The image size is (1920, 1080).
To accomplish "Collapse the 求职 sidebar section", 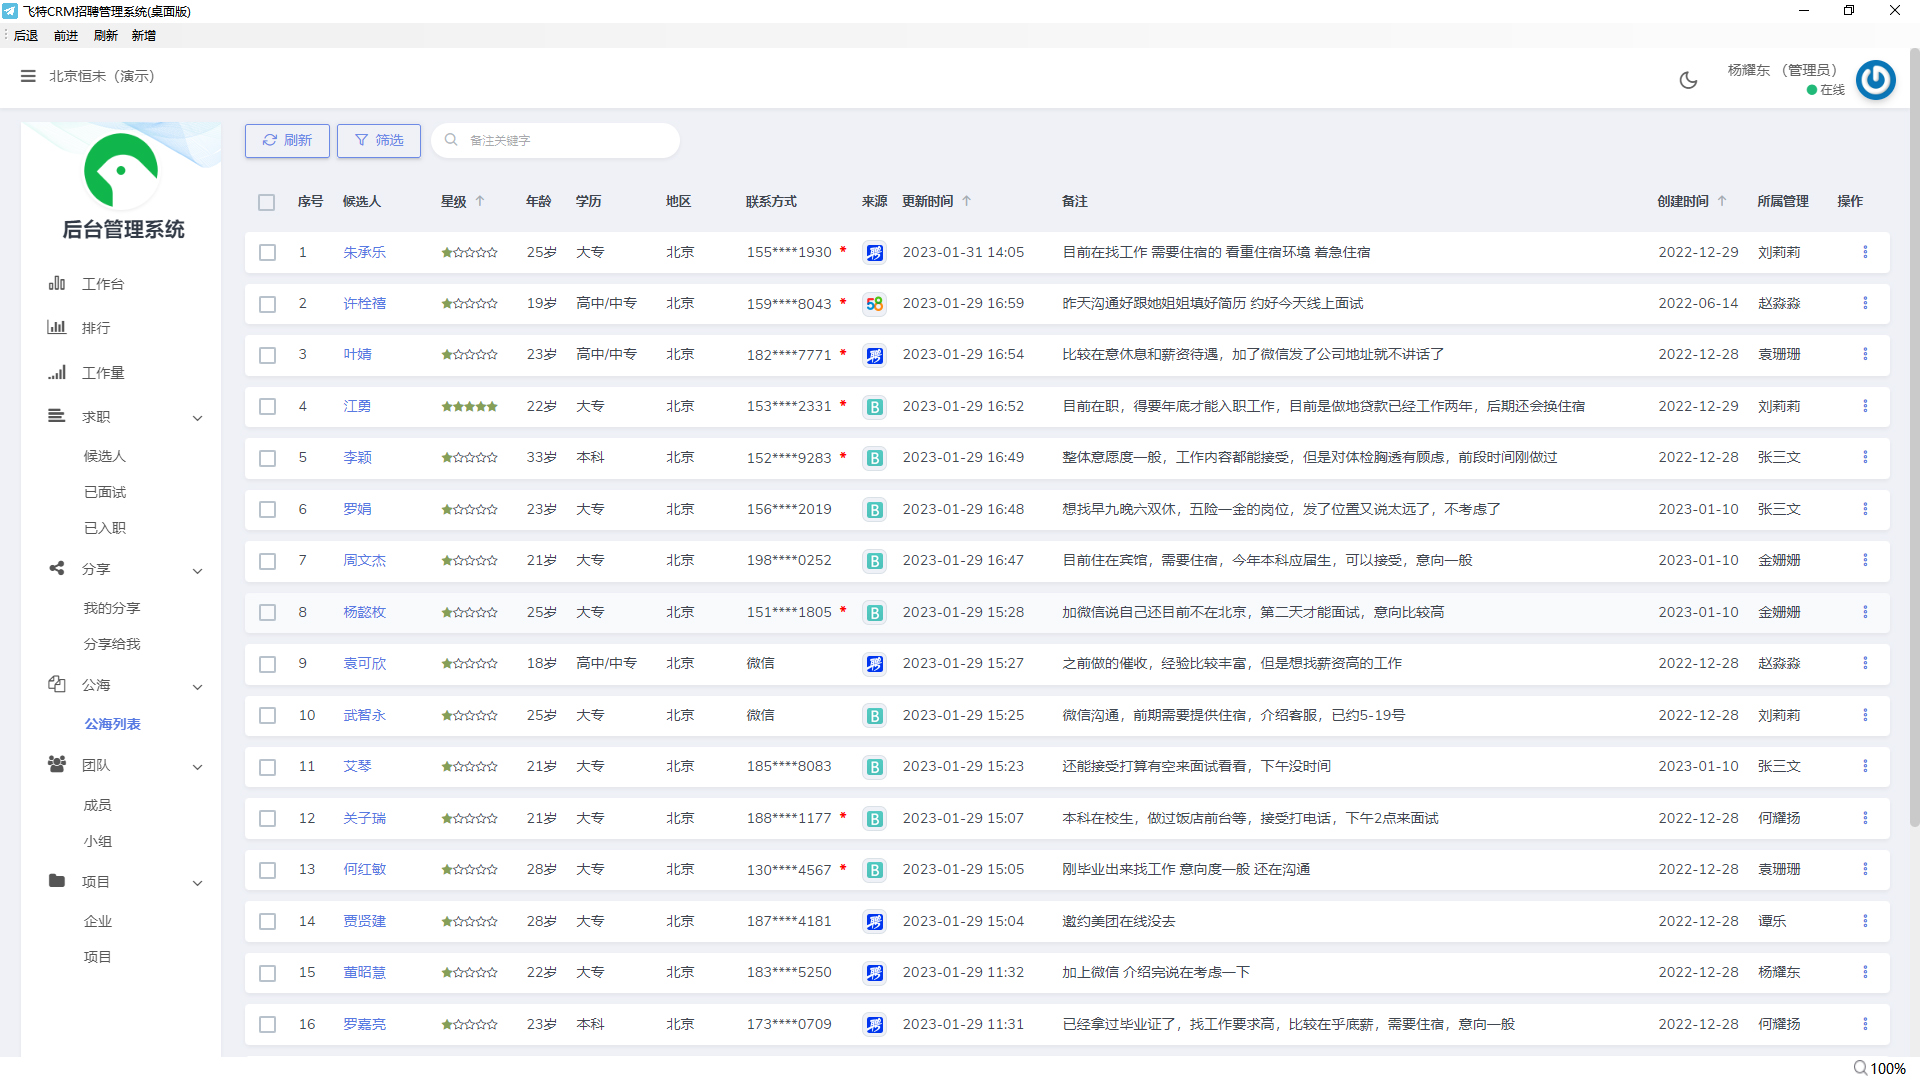I will (197, 418).
